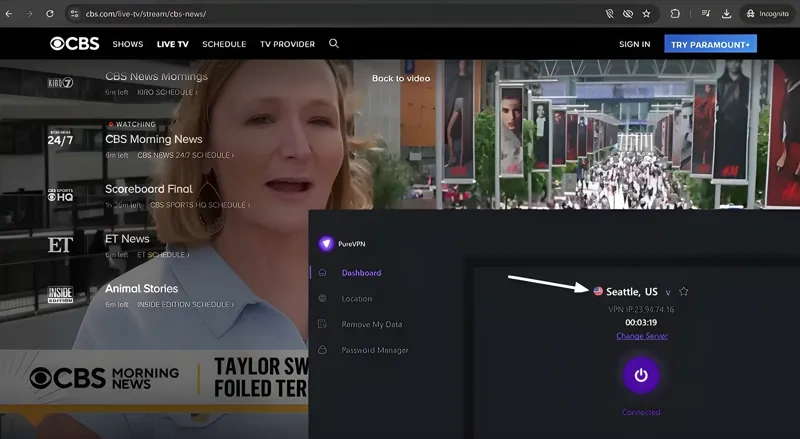Viewport: 800px width, 439px height.
Task: Click the Location globe icon in PureVPN
Action: 322,299
